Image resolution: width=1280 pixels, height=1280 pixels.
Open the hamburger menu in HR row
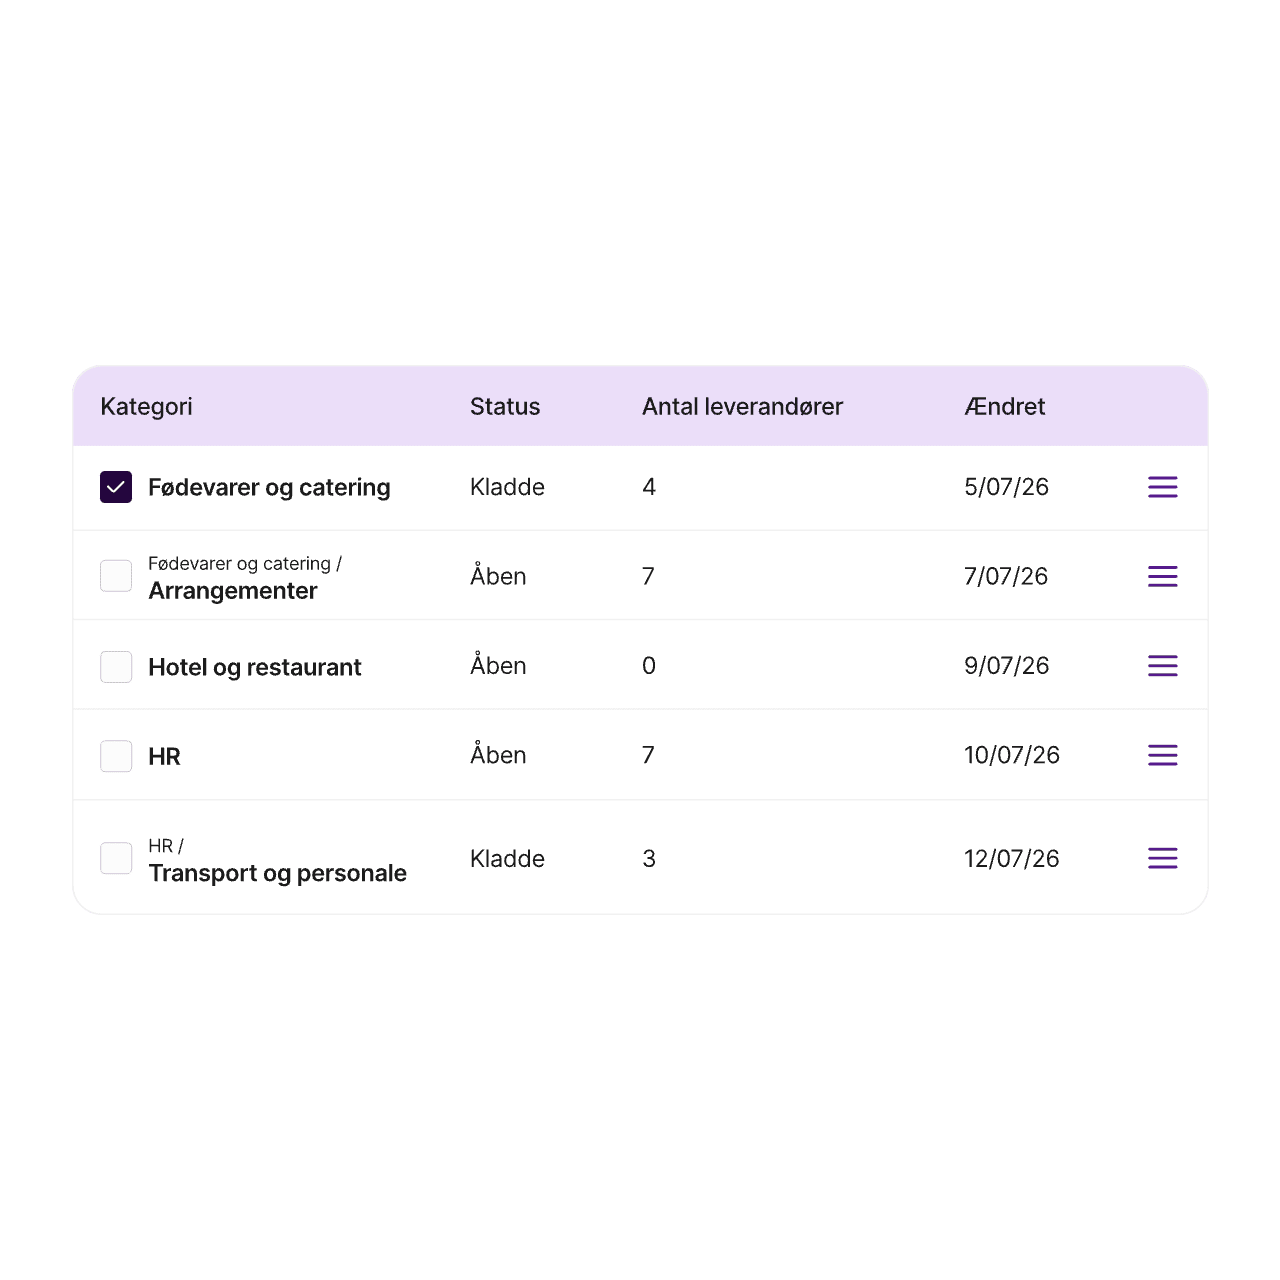(x=1162, y=755)
